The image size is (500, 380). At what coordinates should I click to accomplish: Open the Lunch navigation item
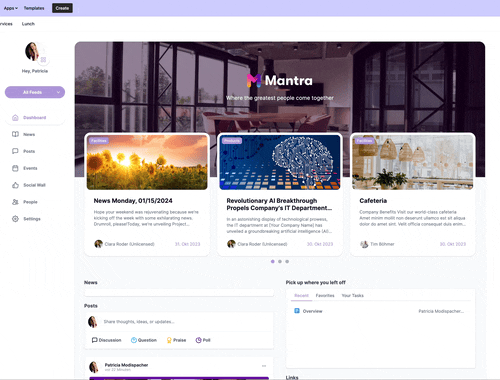point(28,24)
